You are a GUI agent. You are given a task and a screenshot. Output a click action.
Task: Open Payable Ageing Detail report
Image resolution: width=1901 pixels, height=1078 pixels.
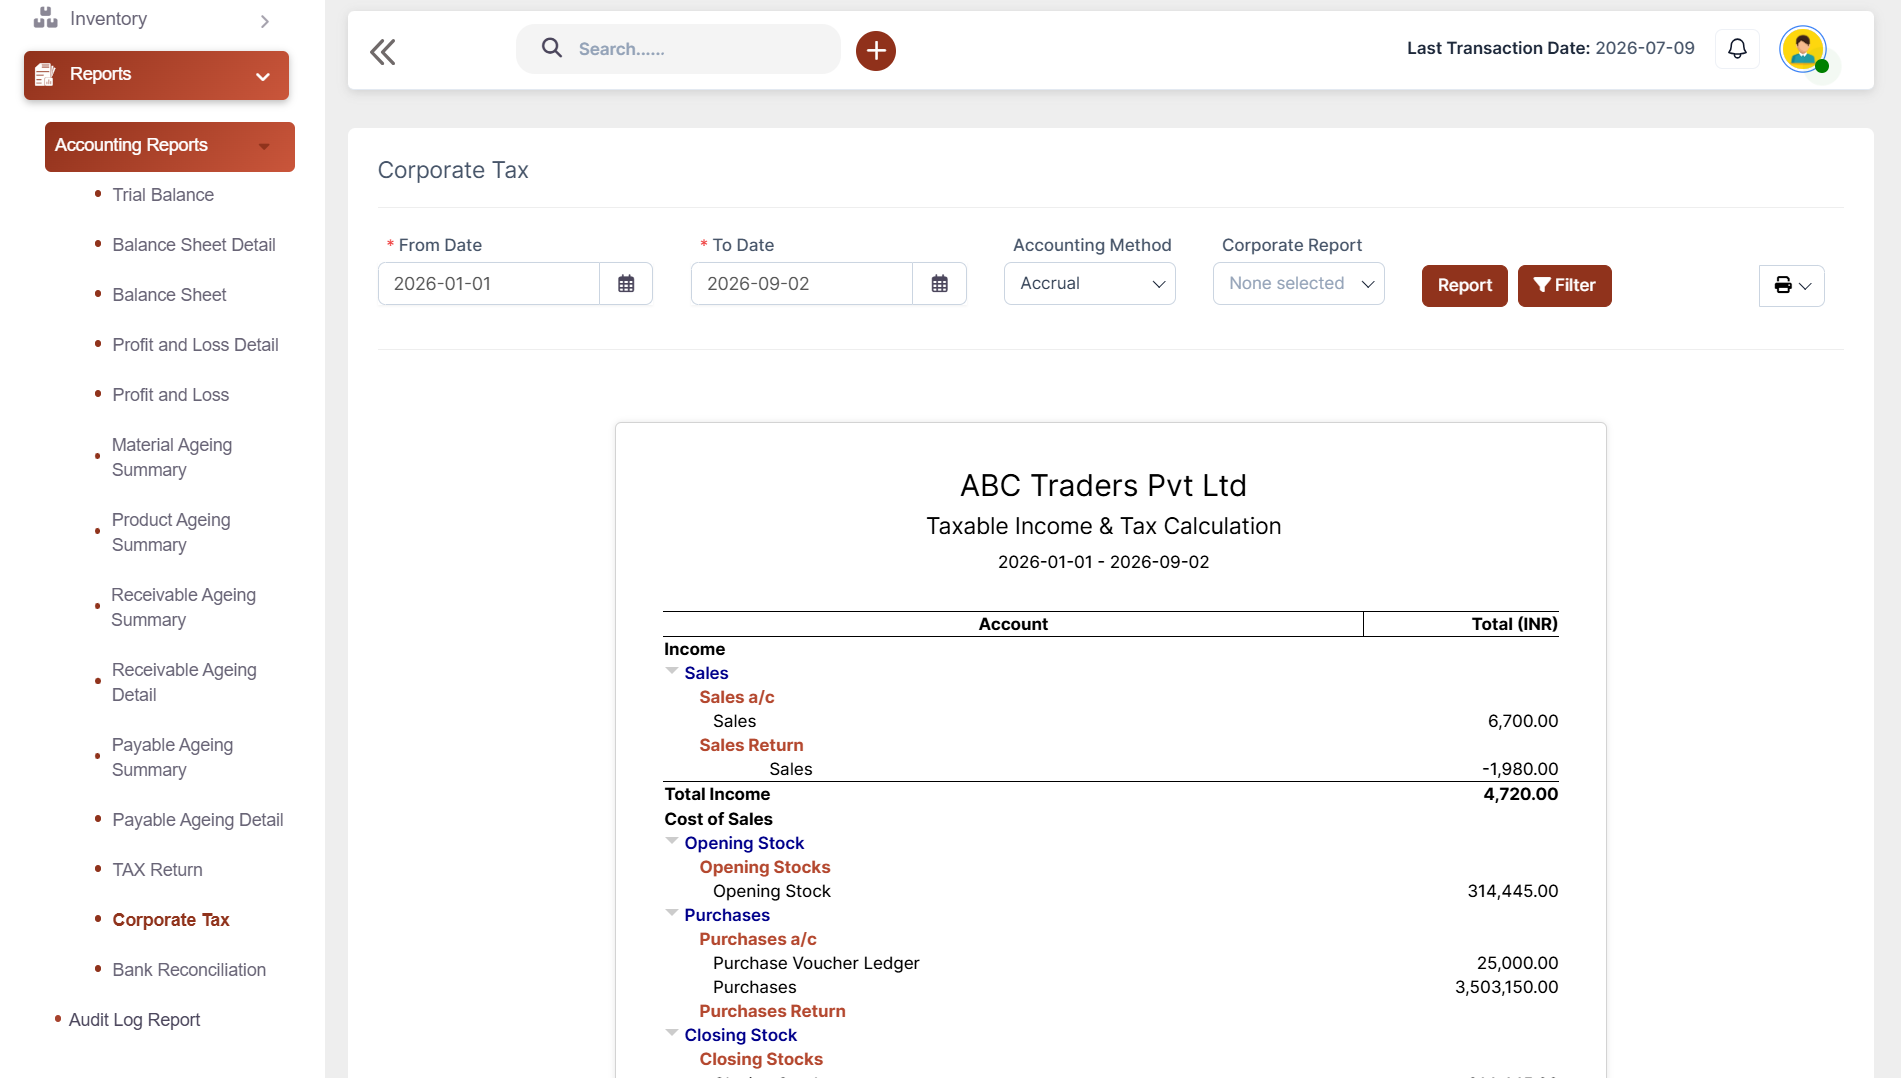(198, 820)
